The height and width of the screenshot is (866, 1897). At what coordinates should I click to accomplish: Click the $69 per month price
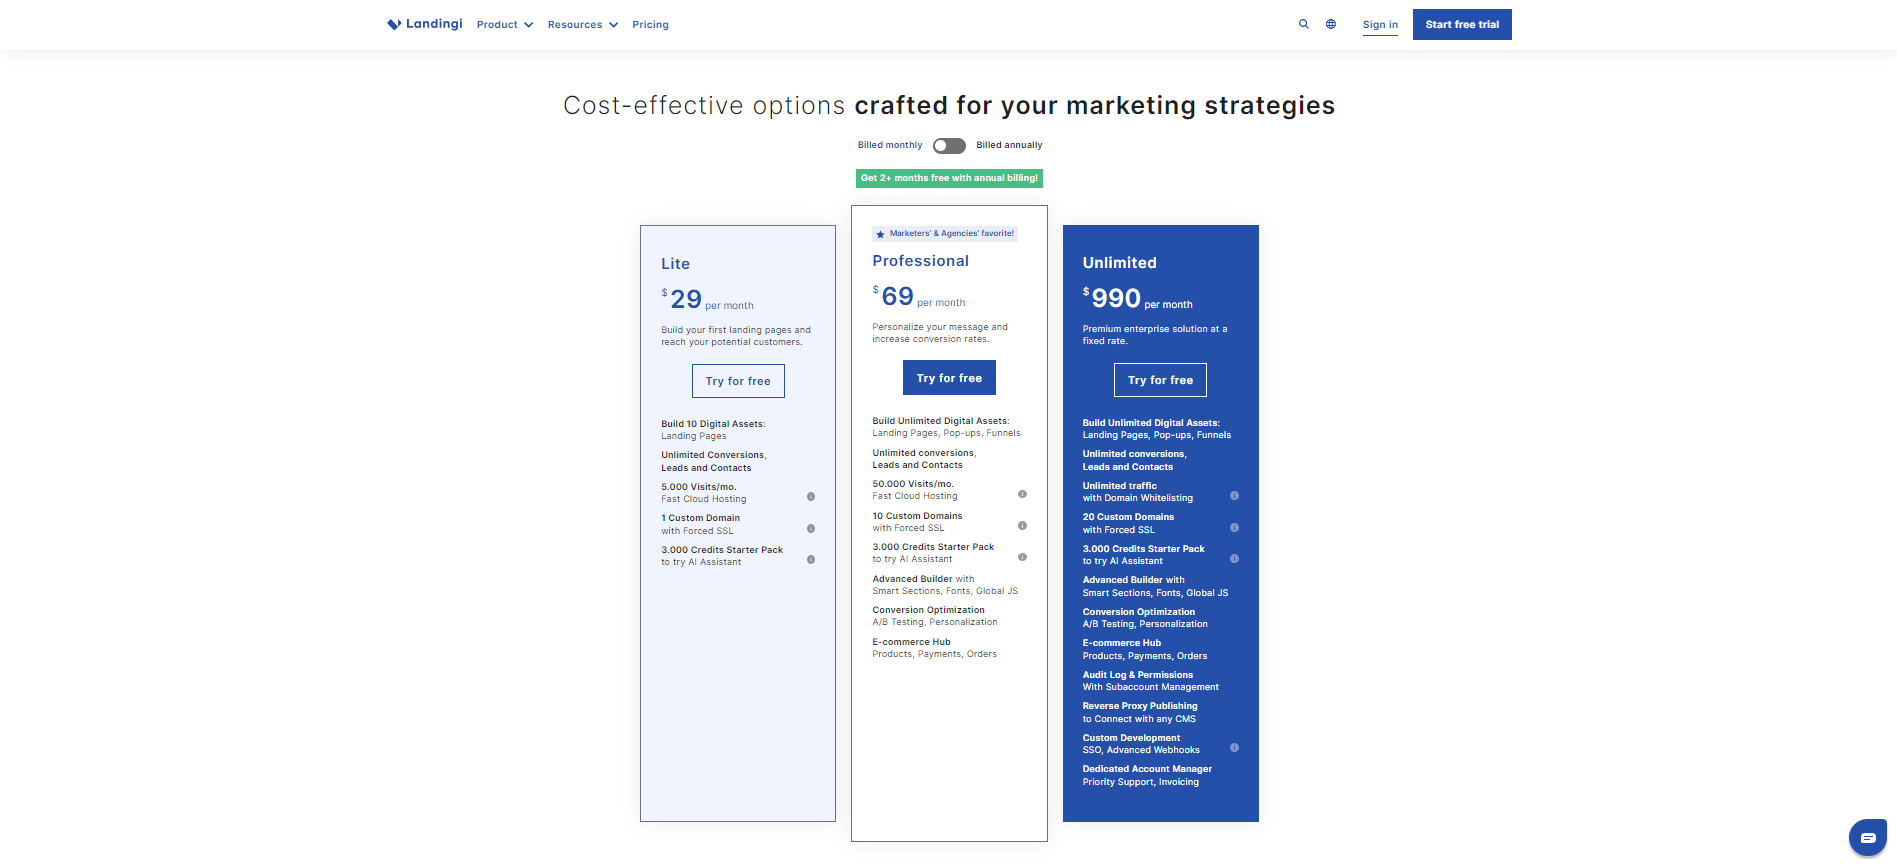(x=918, y=296)
